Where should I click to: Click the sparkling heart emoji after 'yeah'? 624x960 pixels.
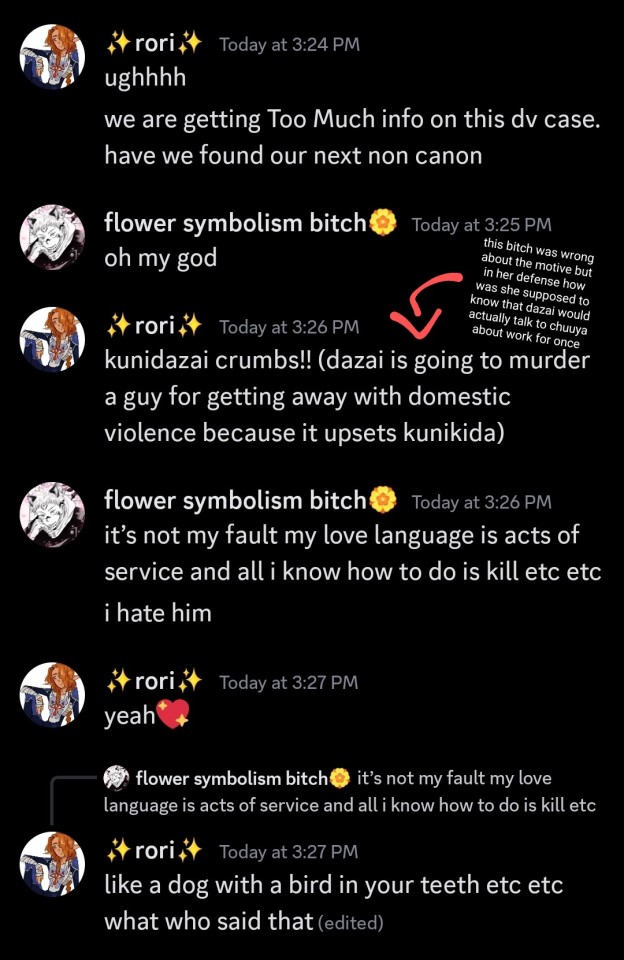(173, 714)
